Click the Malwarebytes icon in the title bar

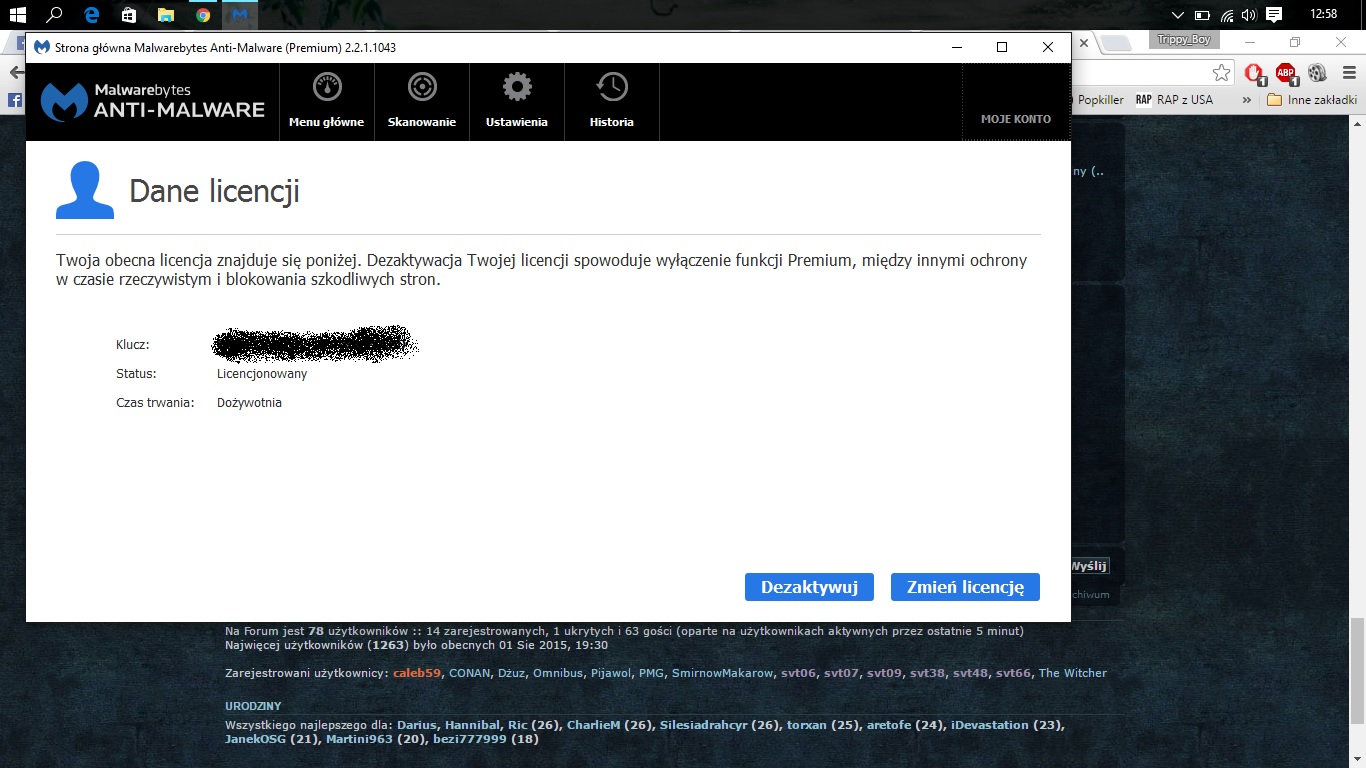click(x=42, y=47)
